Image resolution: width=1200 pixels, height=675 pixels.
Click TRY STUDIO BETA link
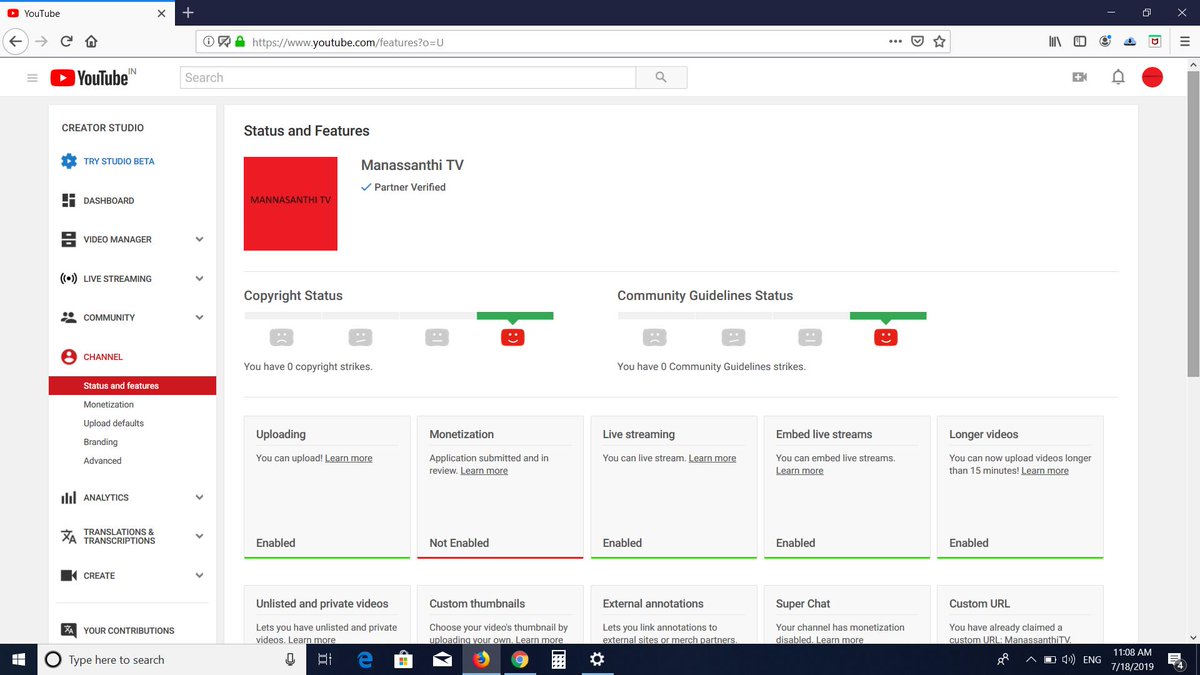coord(119,161)
